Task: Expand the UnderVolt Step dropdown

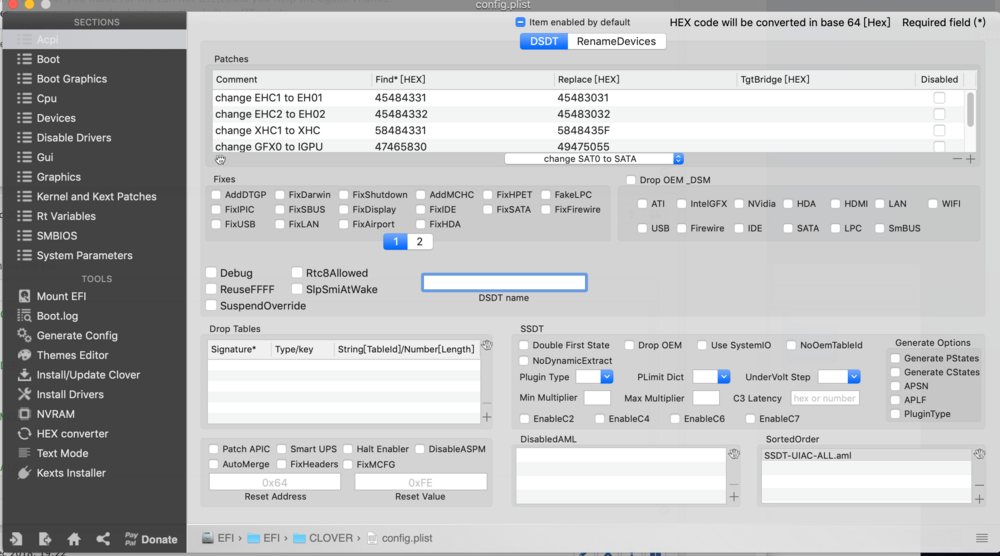Action: coord(853,377)
